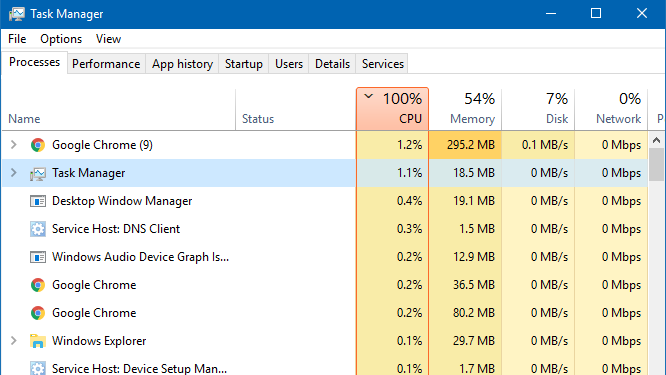The height and width of the screenshot is (375, 666).
Task: Expand the Task Manager process group
Action: [x=14, y=173]
